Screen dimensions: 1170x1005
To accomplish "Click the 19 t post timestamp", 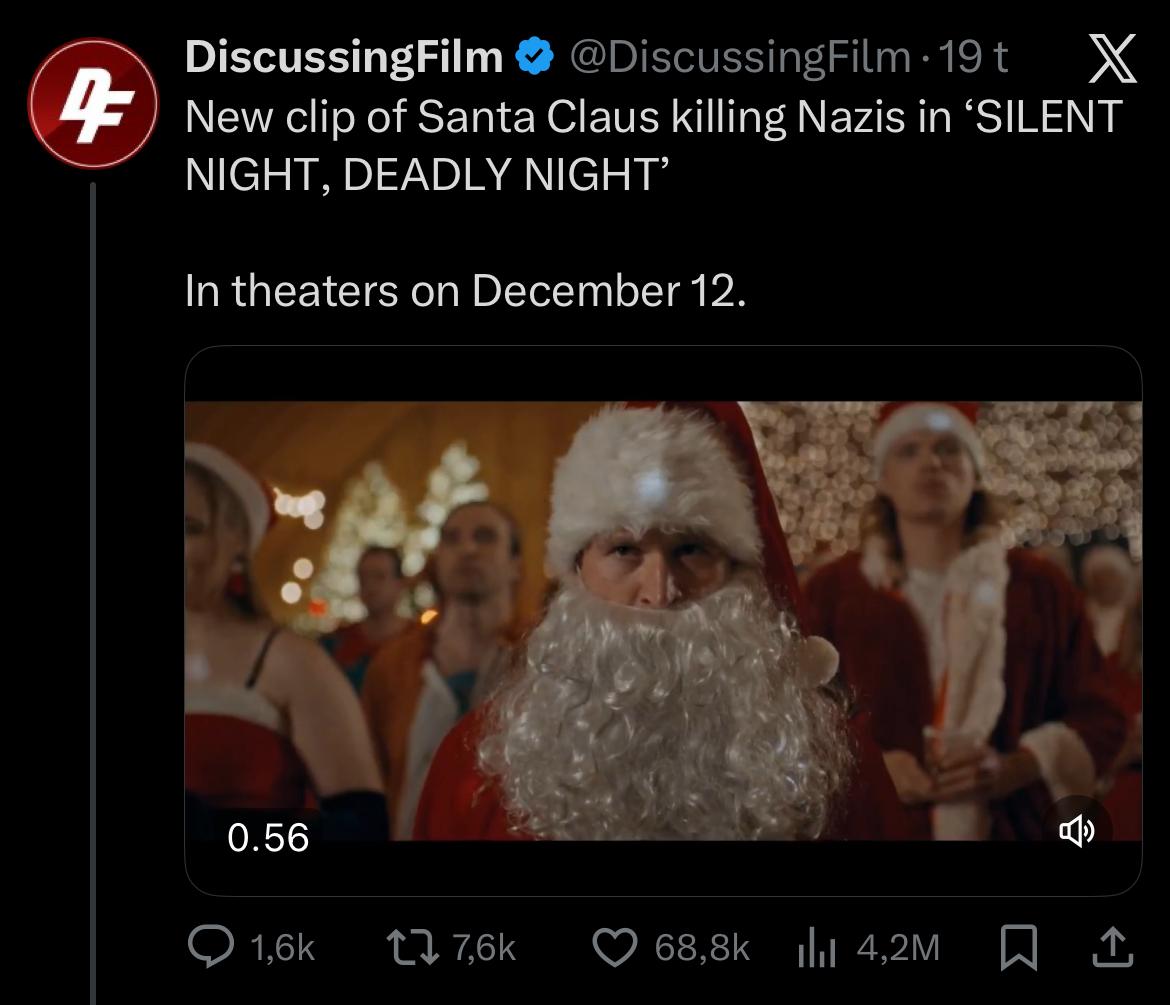I will pyautogui.click(x=974, y=59).
